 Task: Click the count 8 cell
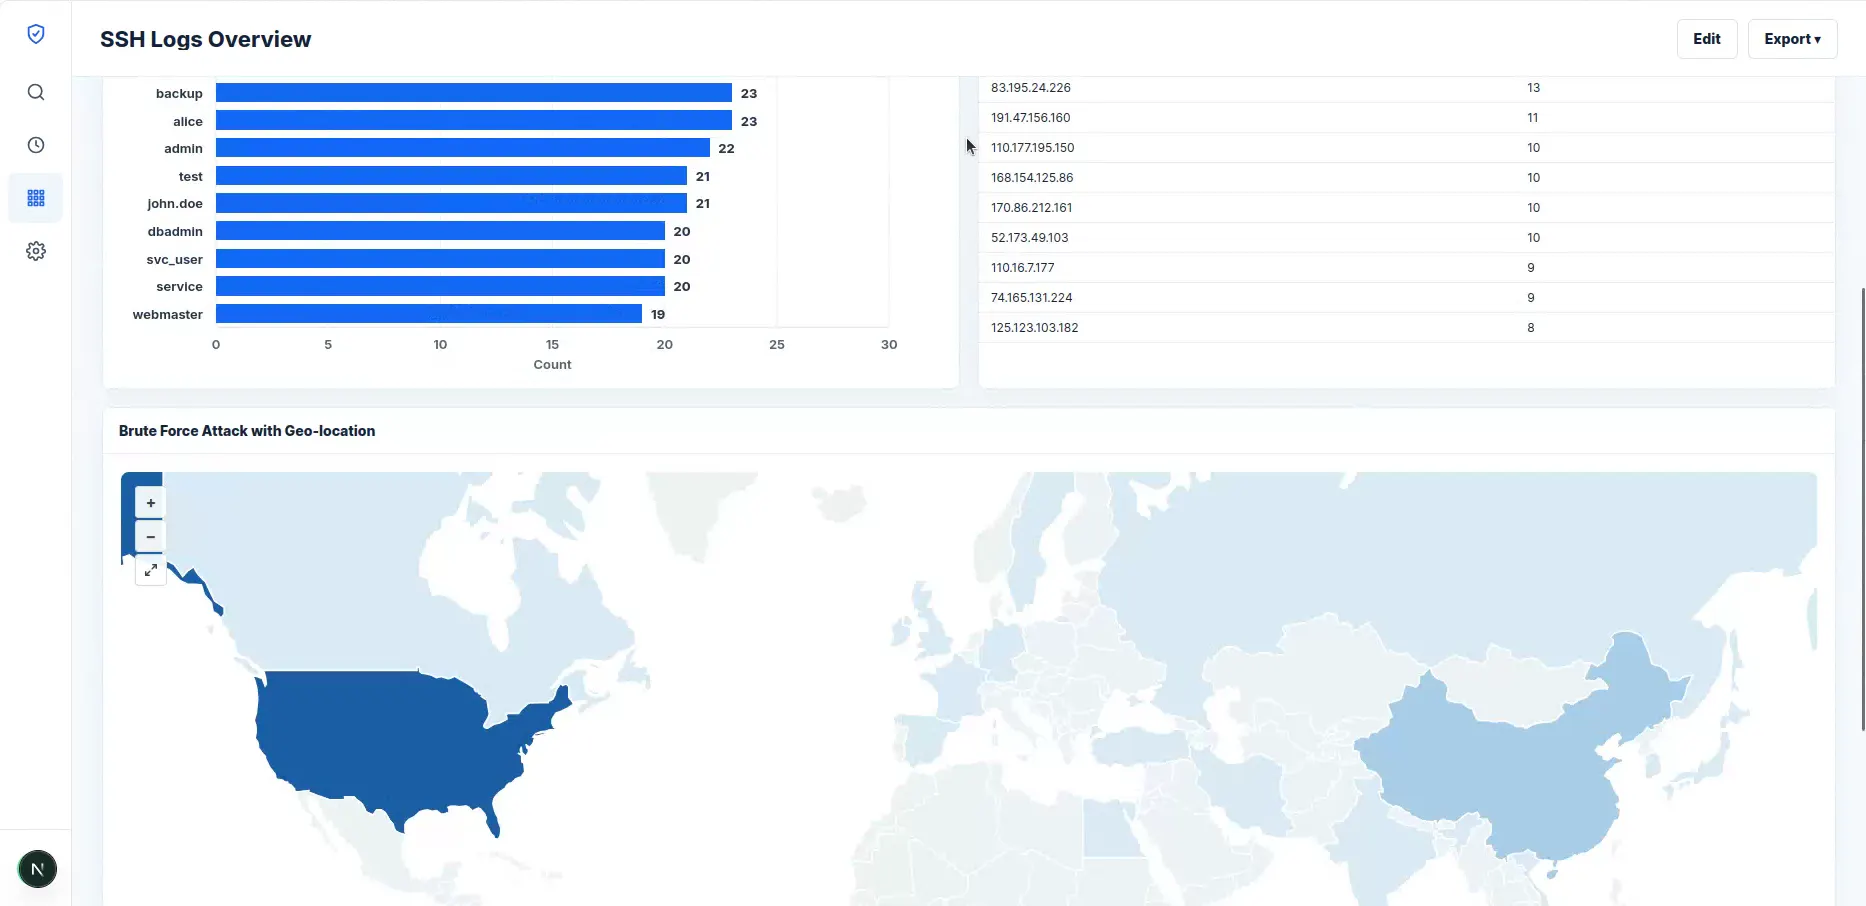(1530, 328)
